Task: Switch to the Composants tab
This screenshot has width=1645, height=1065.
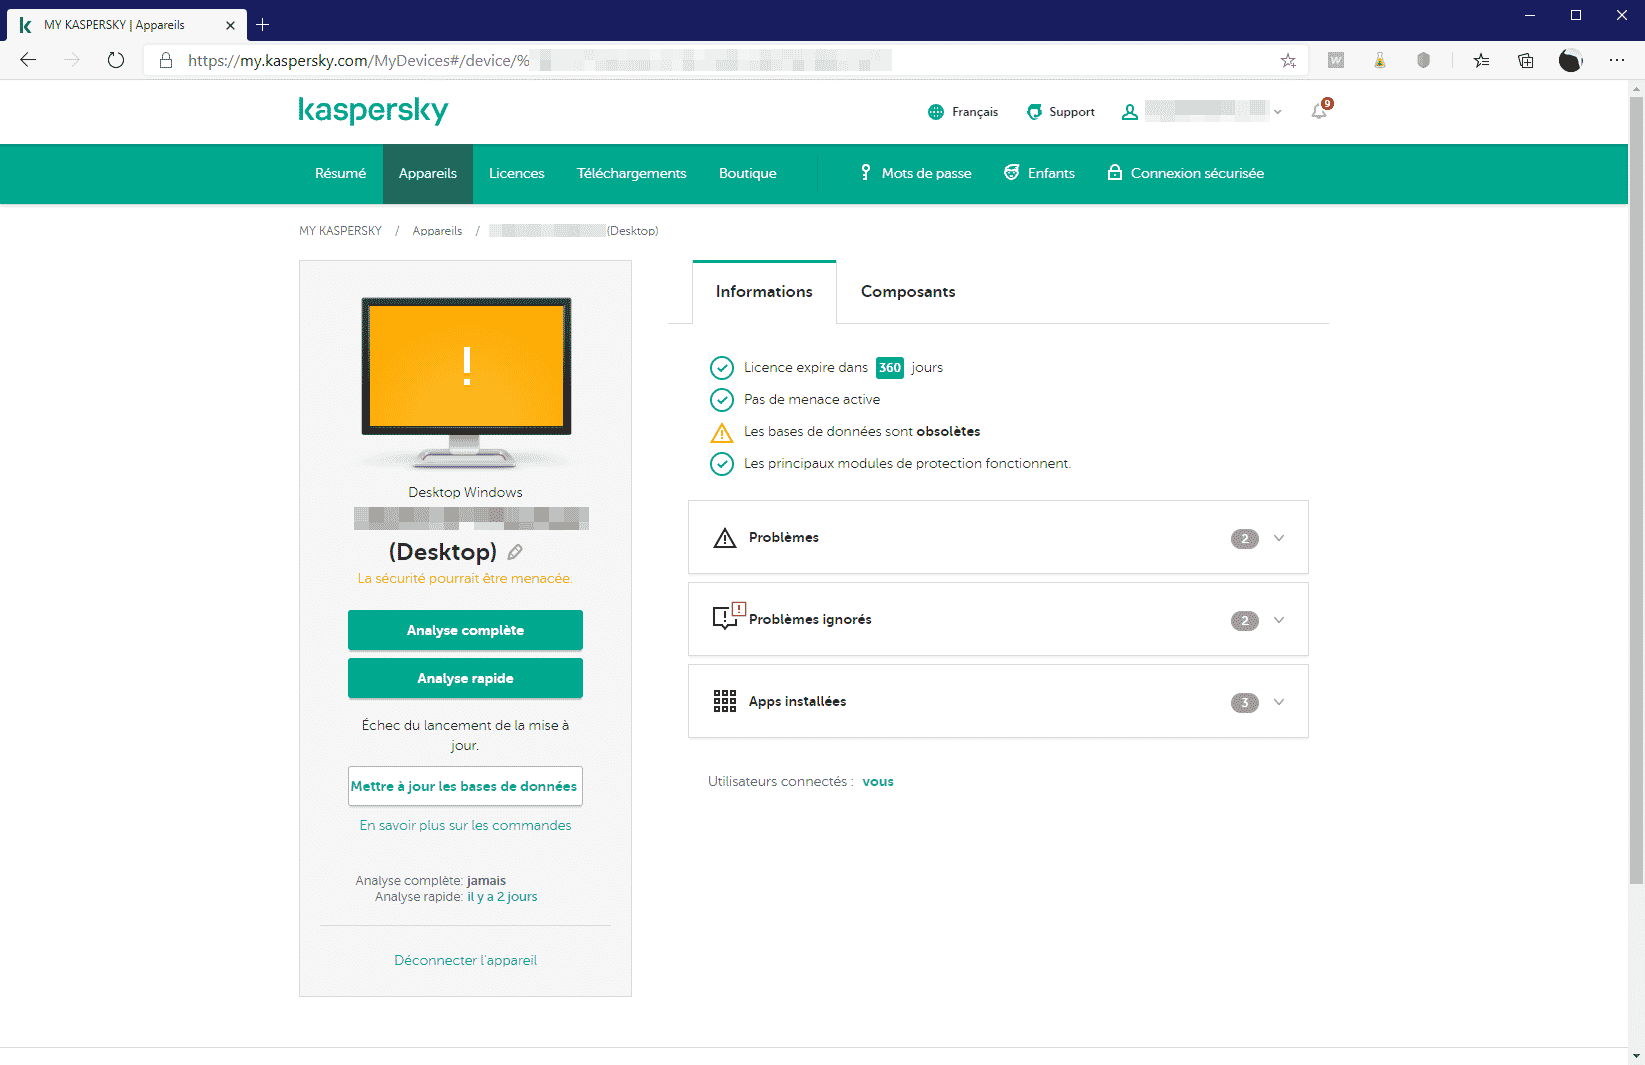Action: click(908, 292)
